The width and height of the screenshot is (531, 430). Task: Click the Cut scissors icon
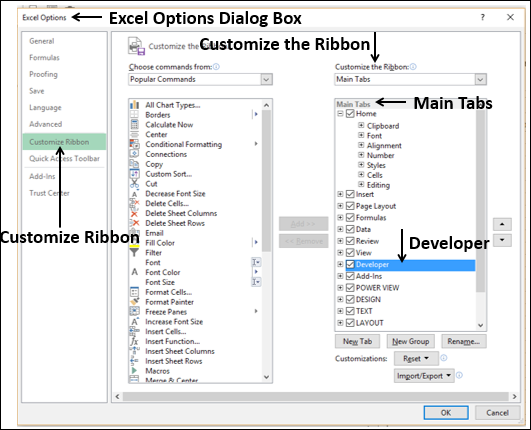point(134,184)
